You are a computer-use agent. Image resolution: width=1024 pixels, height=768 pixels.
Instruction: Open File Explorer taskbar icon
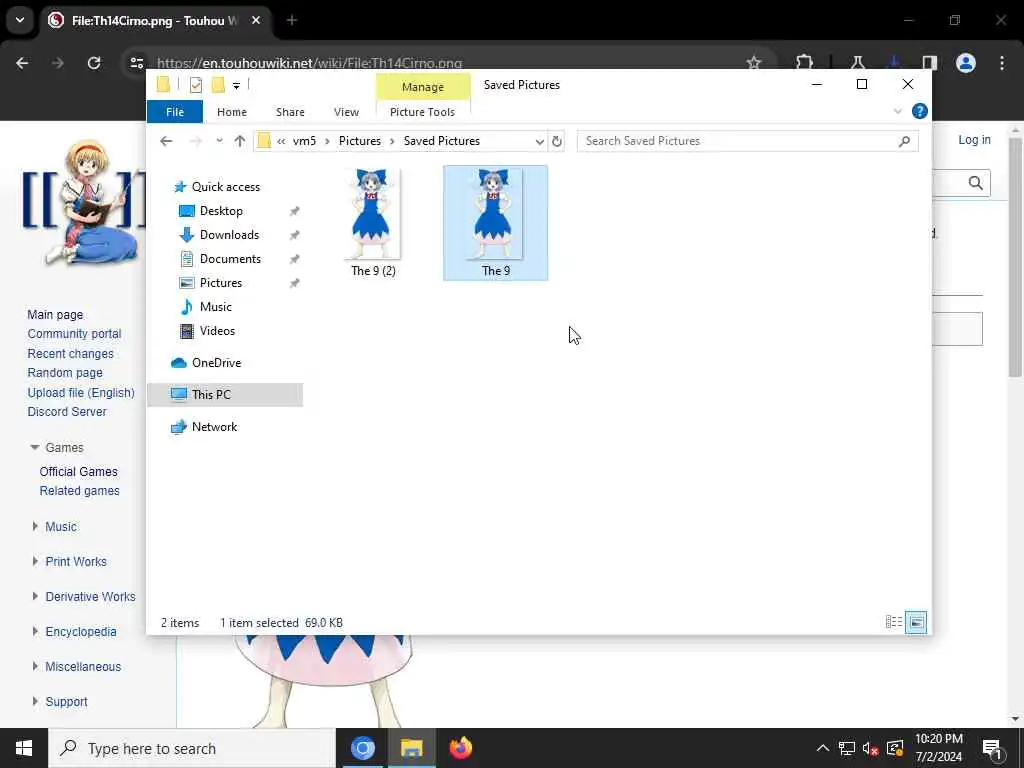(x=411, y=748)
